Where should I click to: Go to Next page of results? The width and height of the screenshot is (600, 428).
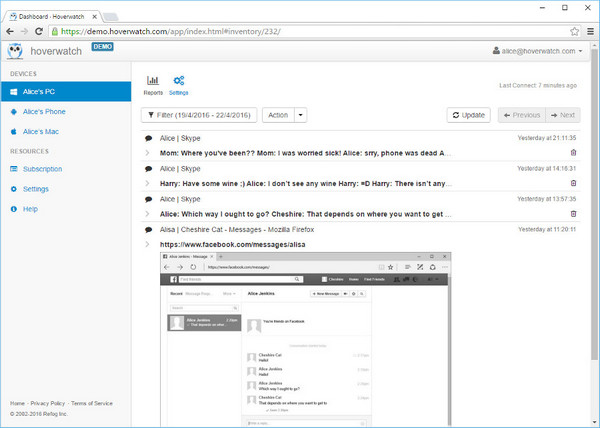pyautogui.click(x=563, y=115)
